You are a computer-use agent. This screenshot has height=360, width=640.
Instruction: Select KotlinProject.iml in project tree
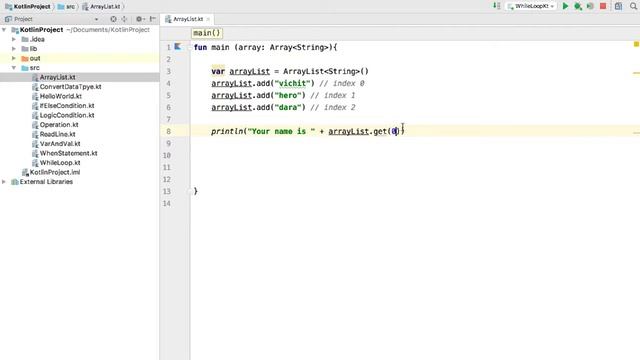click(55, 172)
